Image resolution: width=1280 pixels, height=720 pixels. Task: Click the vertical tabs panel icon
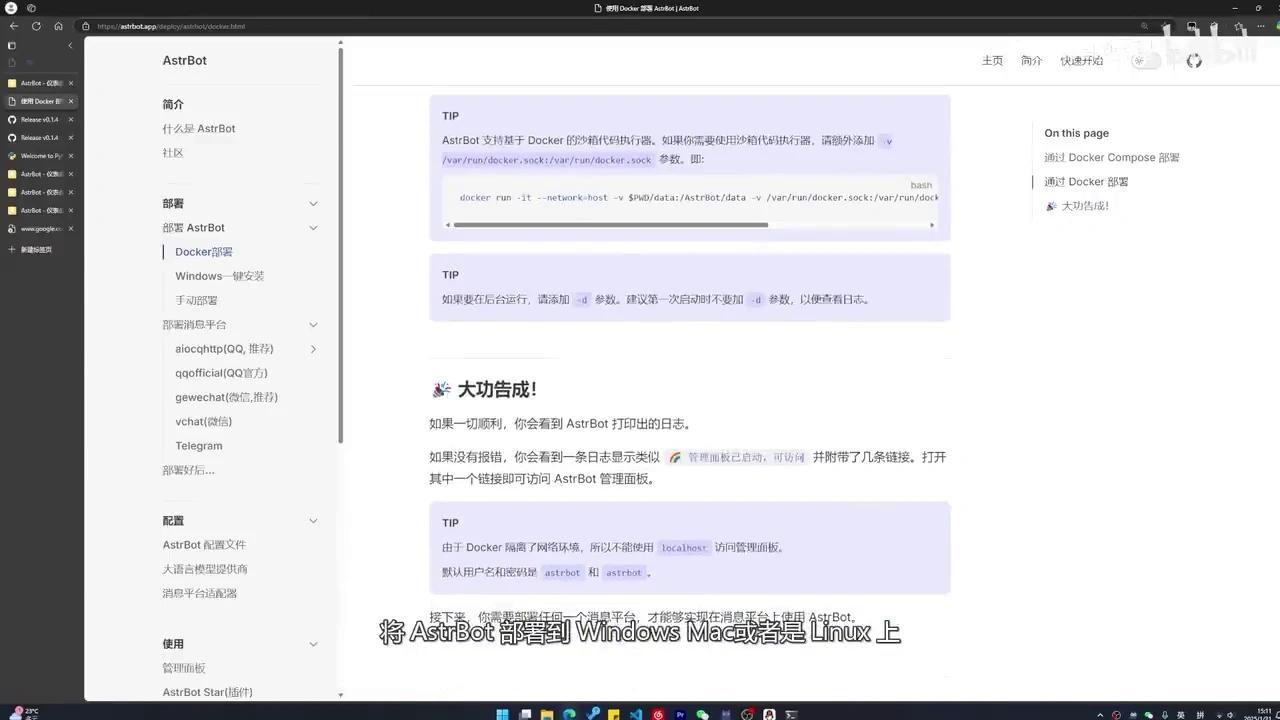[12, 45]
